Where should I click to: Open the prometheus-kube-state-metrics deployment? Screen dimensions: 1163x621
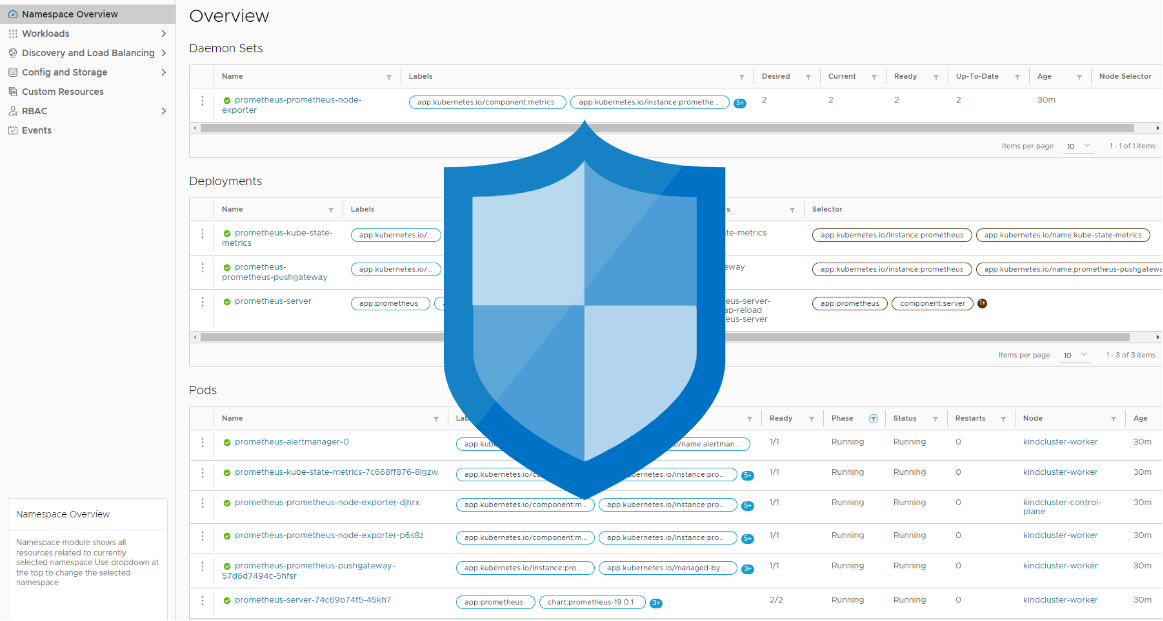click(277, 238)
